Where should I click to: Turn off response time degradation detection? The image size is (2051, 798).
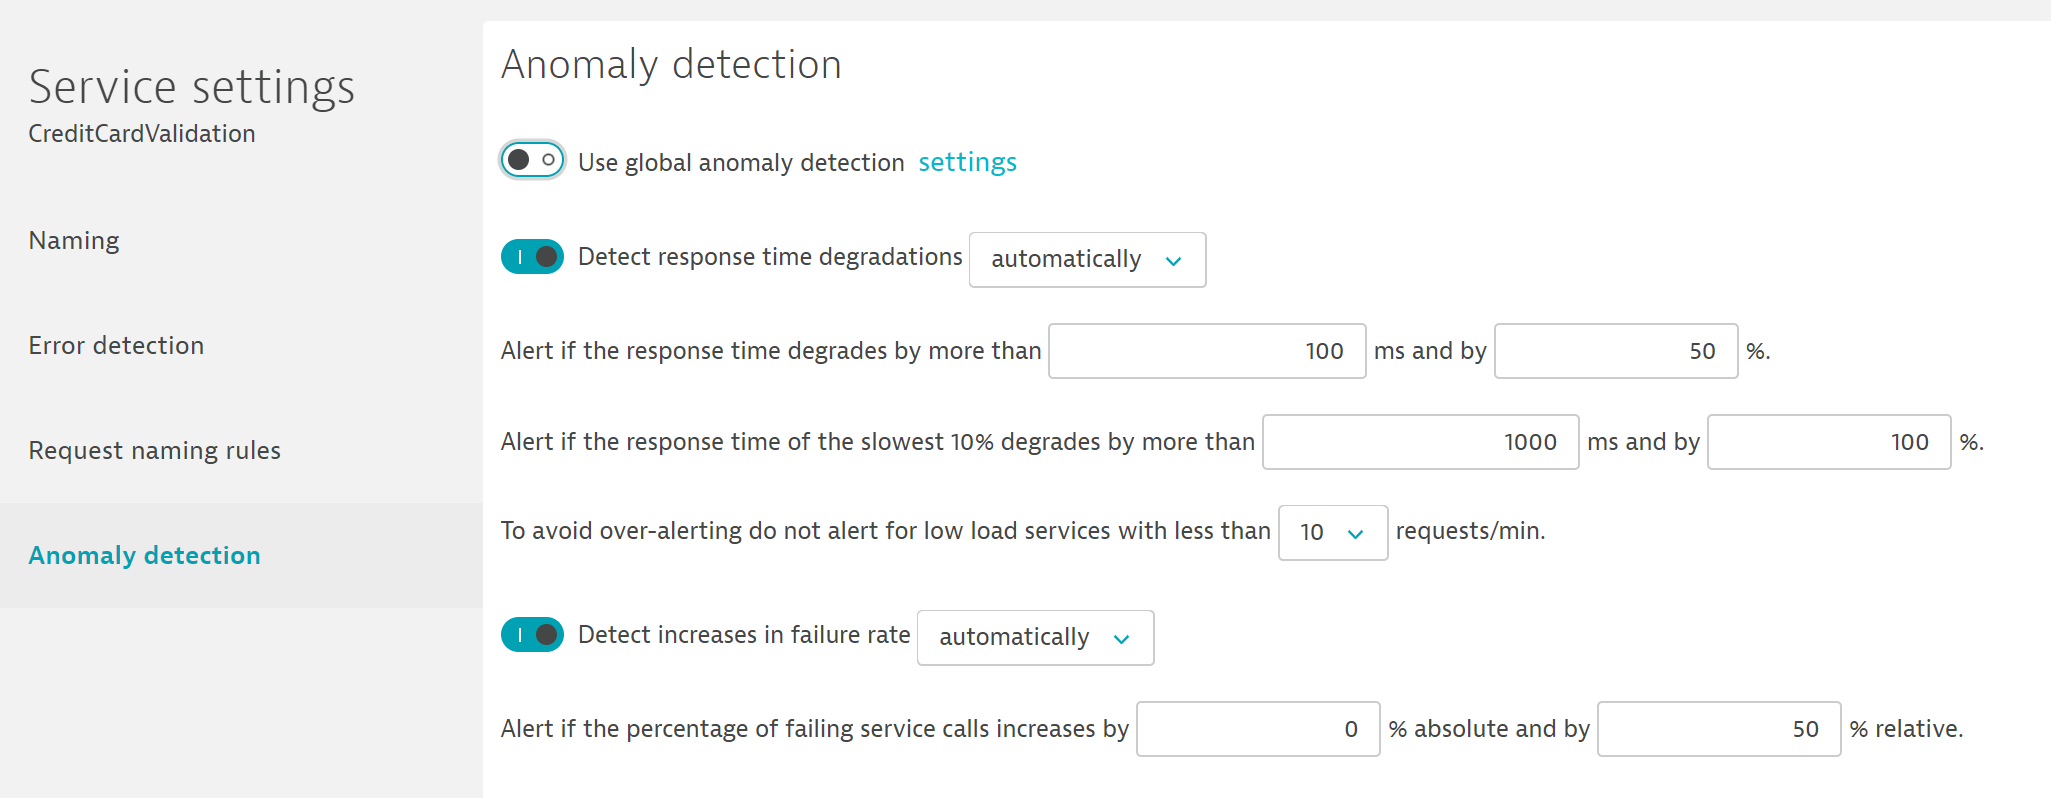tap(532, 257)
